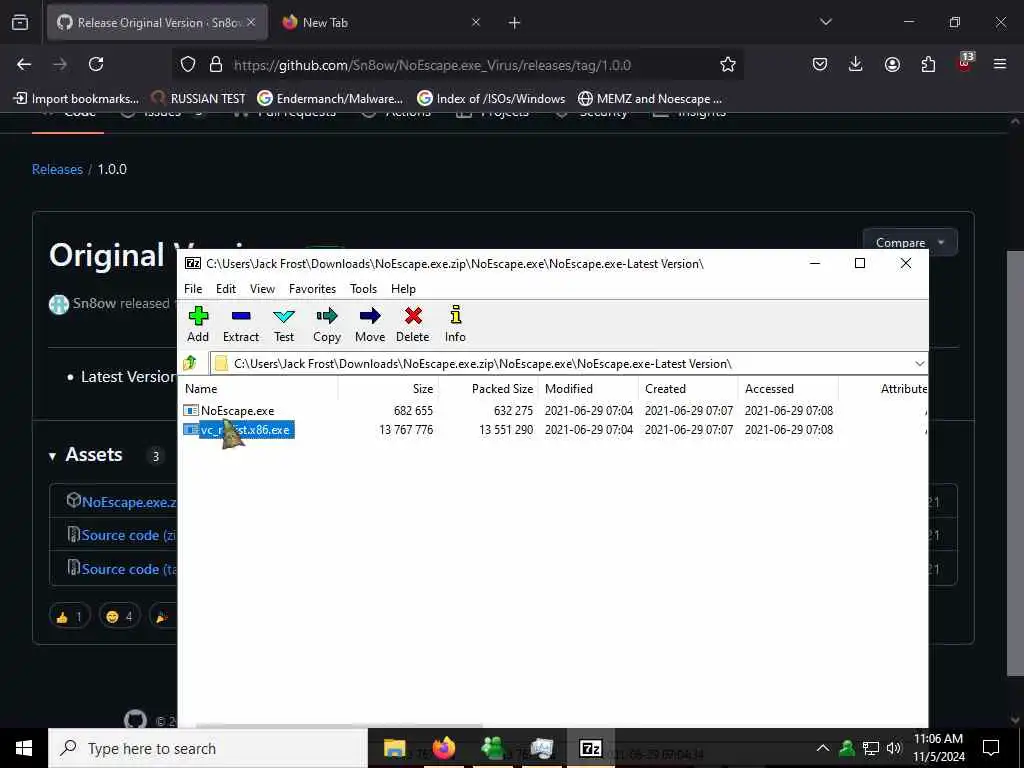Show hidden system tray icons chevron
1024x768 pixels.
823,748
